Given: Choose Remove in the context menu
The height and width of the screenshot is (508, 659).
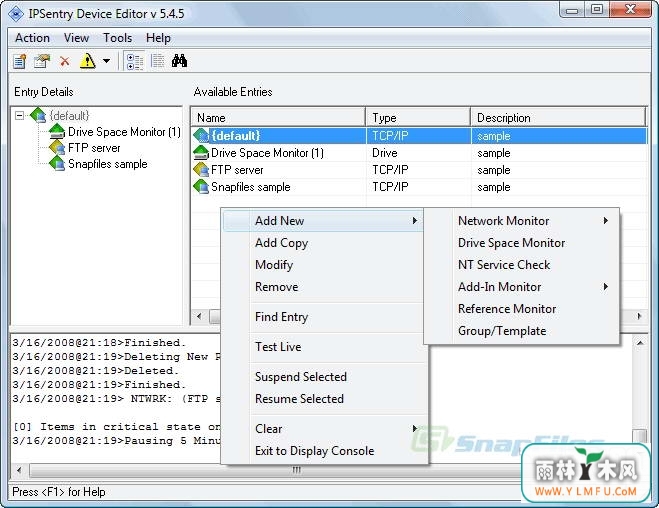Looking at the screenshot, I should 323,287.
